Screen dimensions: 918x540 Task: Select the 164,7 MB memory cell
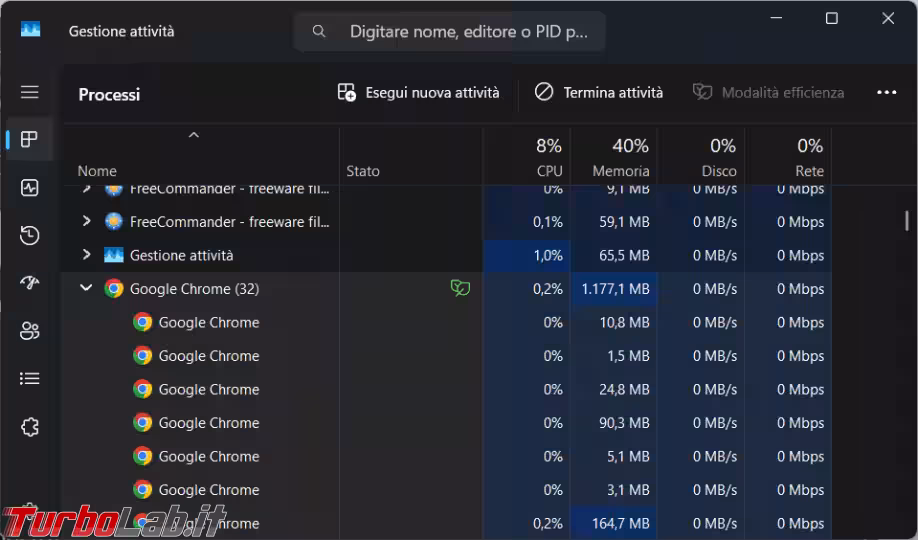click(x=614, y=522)
